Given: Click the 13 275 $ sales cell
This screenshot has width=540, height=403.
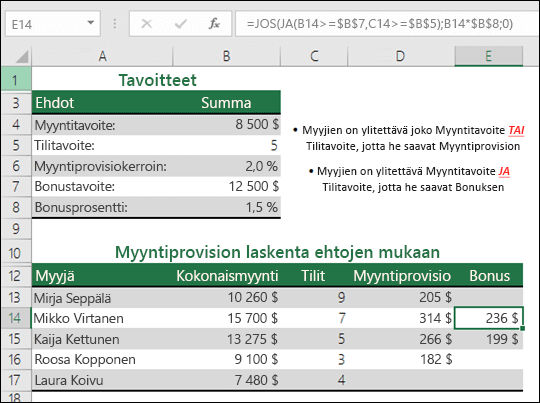Looking at the screenshot, I should point(227,339).
